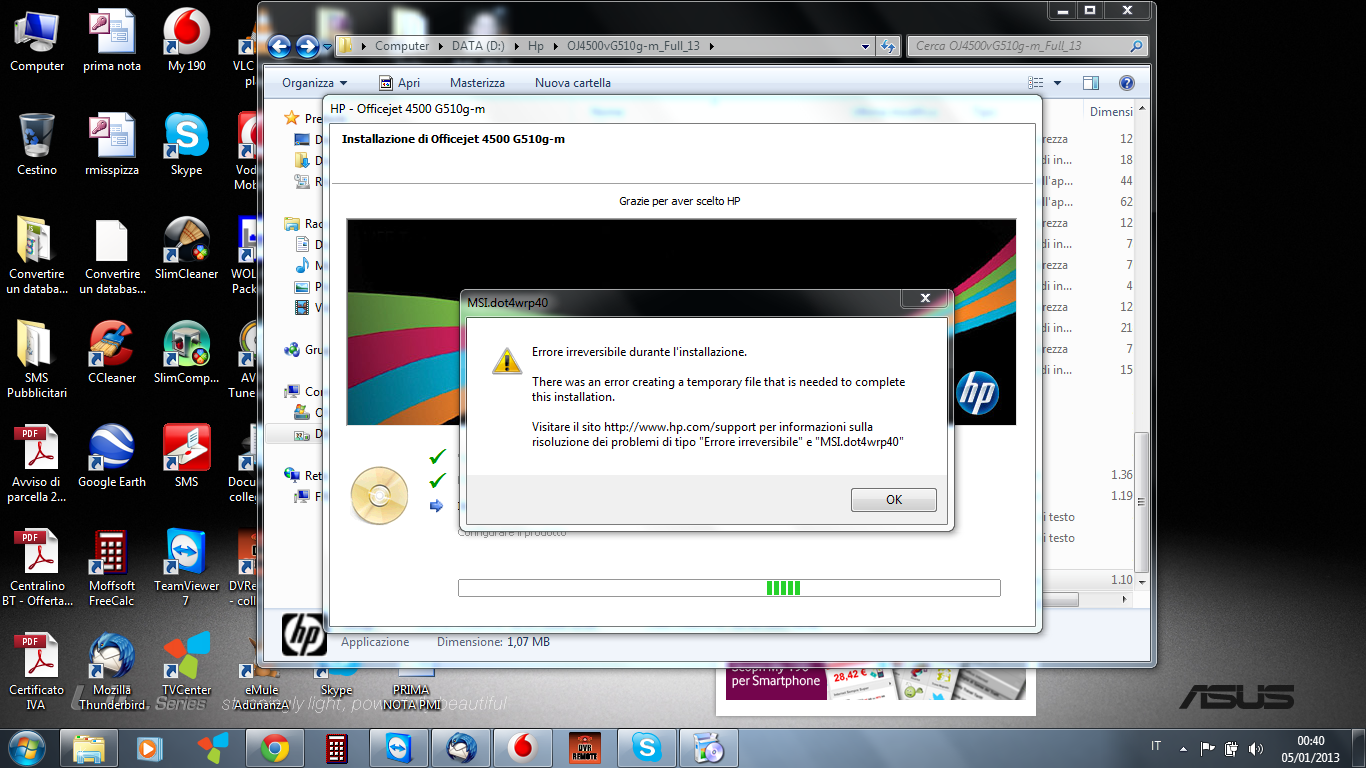Image resolution: width=1366 pixels, height=768 pixels.
Task: Click the Dimensi column header in Explorer
Action: tap(1110, 112)
